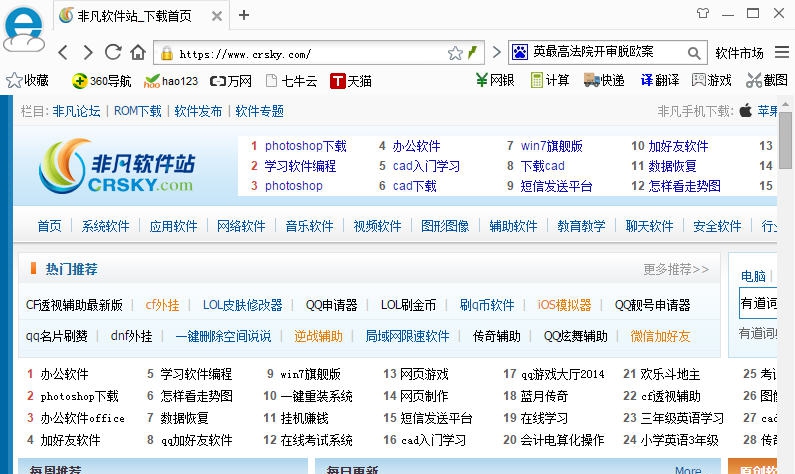Open a new tab with plus button
Image resolution: width=795 pixels, height=474 pixels.
(x=244, y=15)
